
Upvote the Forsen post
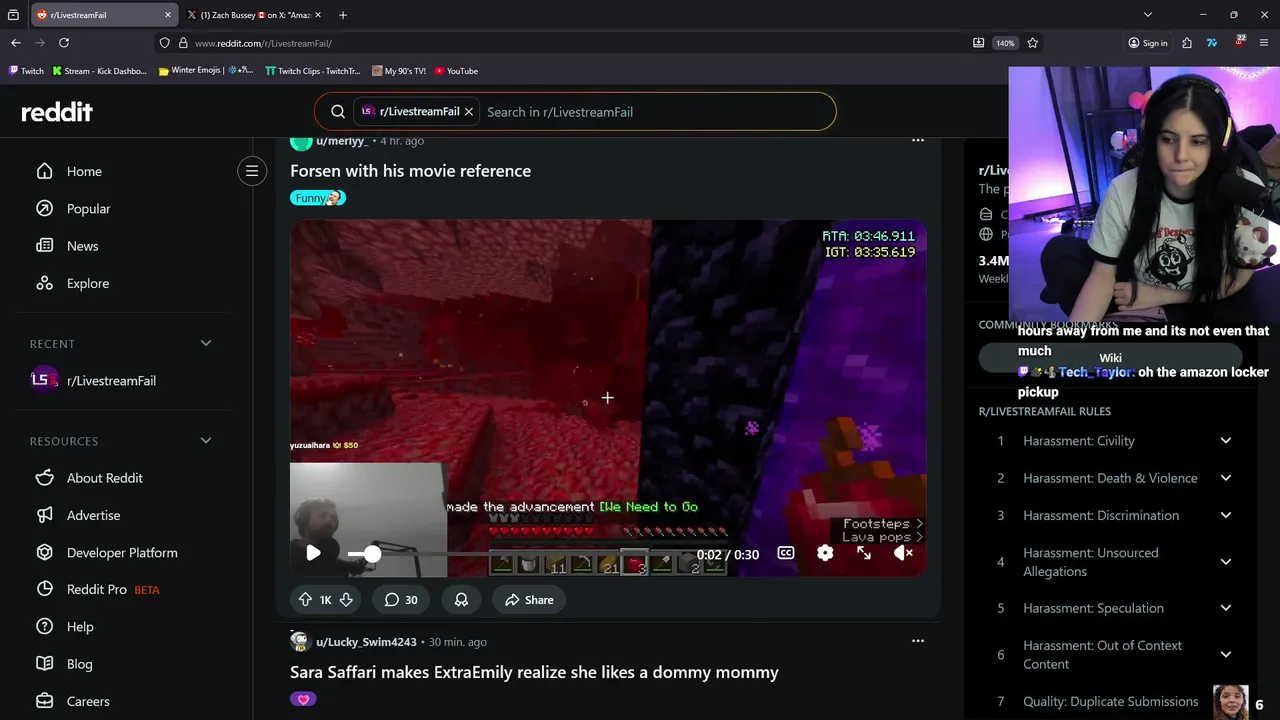306,600
